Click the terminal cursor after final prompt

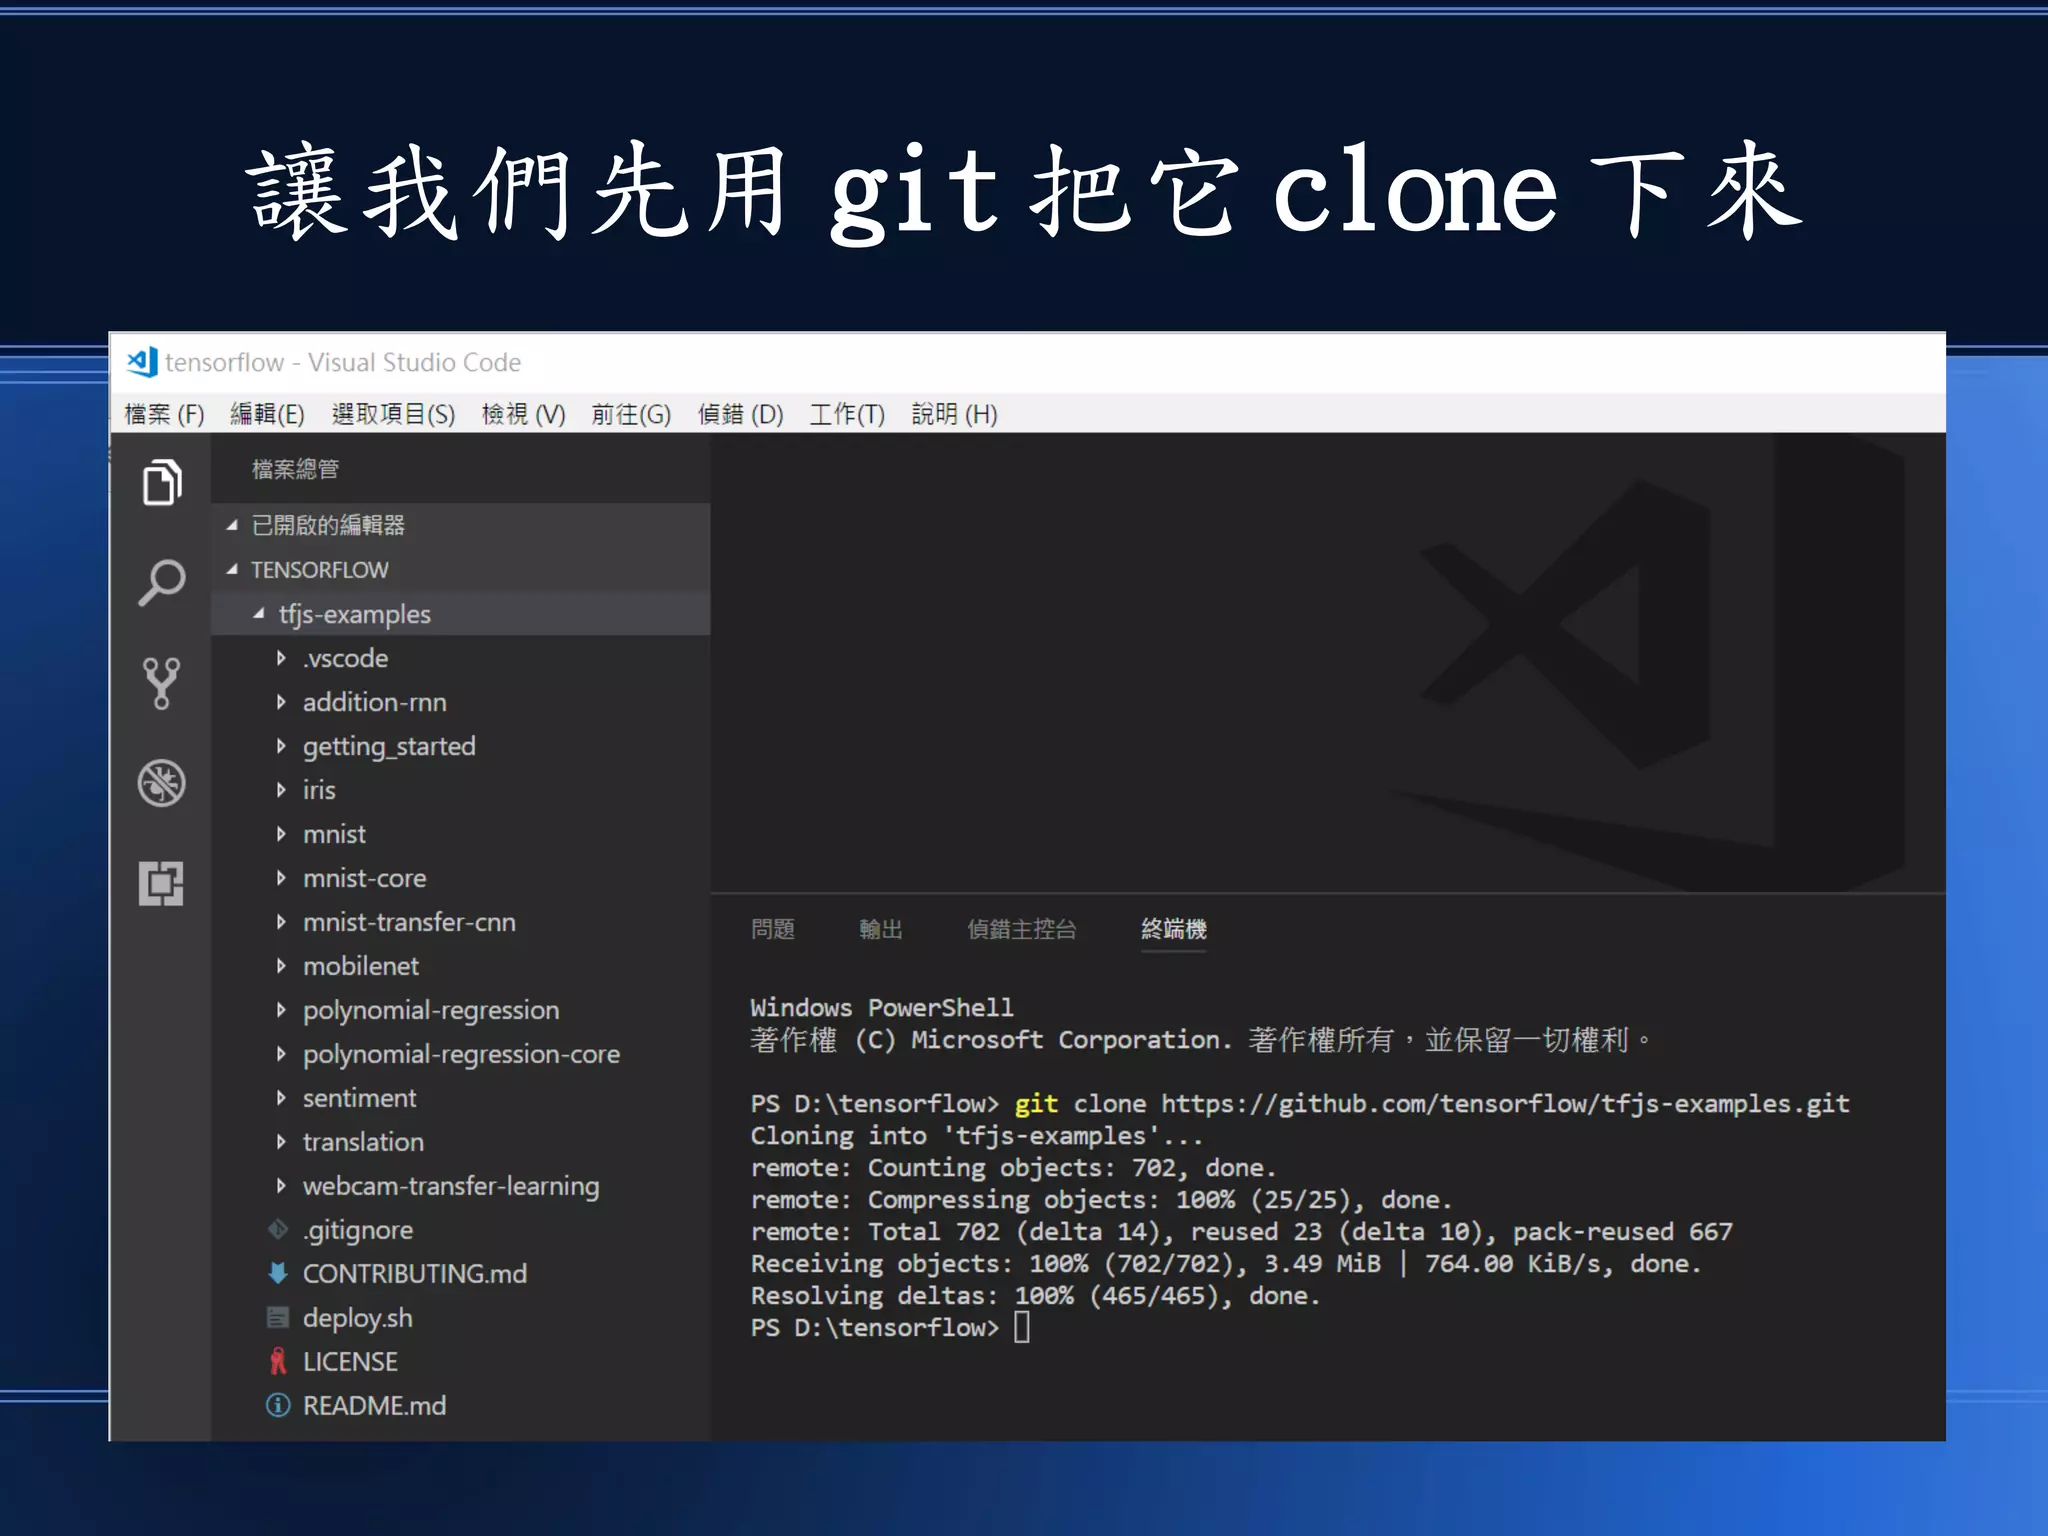[x=1022, y=1327]
